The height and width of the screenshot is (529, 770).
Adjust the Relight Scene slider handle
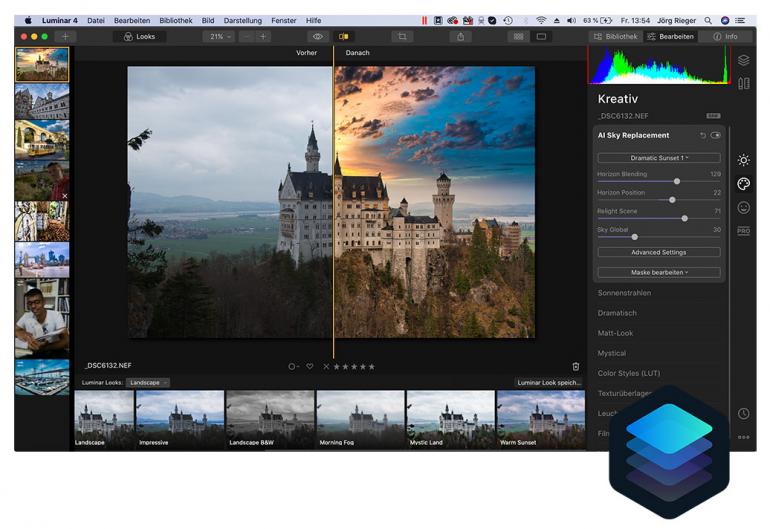tap(685, 218)
